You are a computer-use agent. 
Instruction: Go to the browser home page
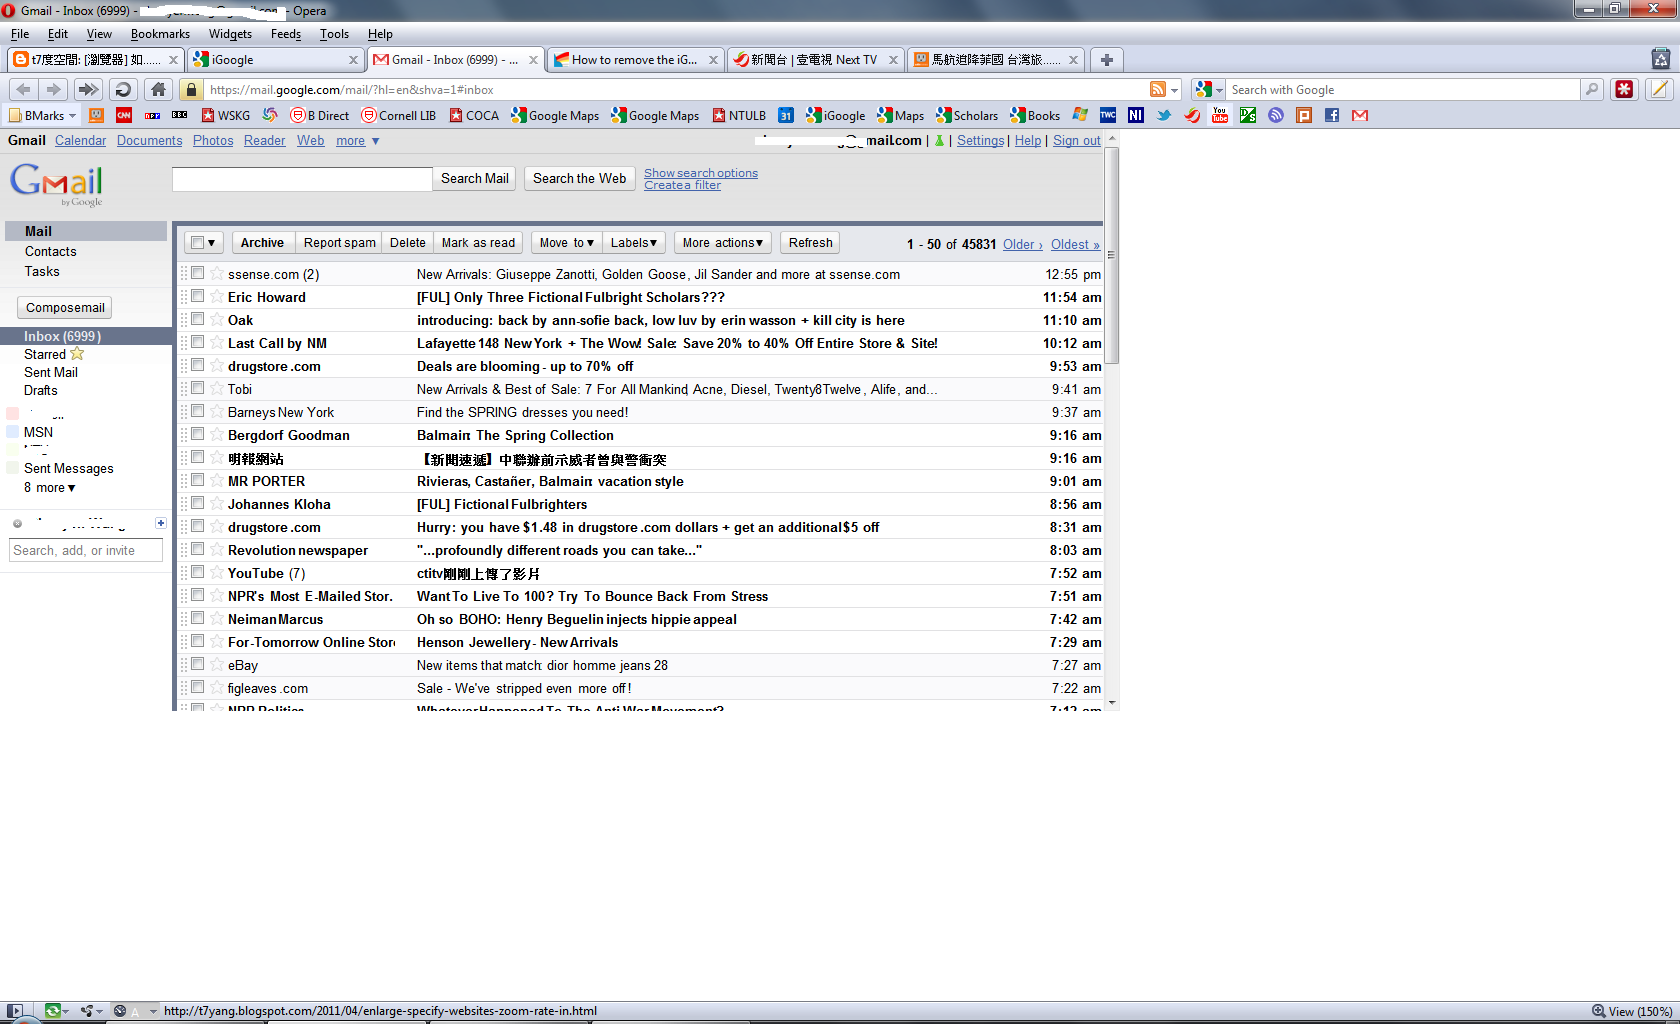point(158,89)
